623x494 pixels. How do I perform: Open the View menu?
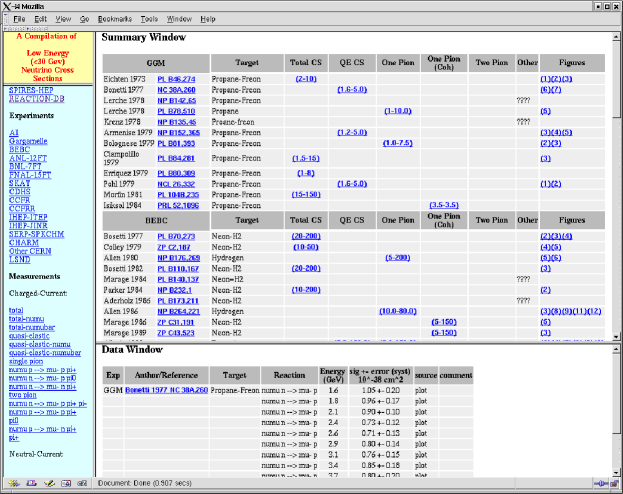(x=63, y=19)
